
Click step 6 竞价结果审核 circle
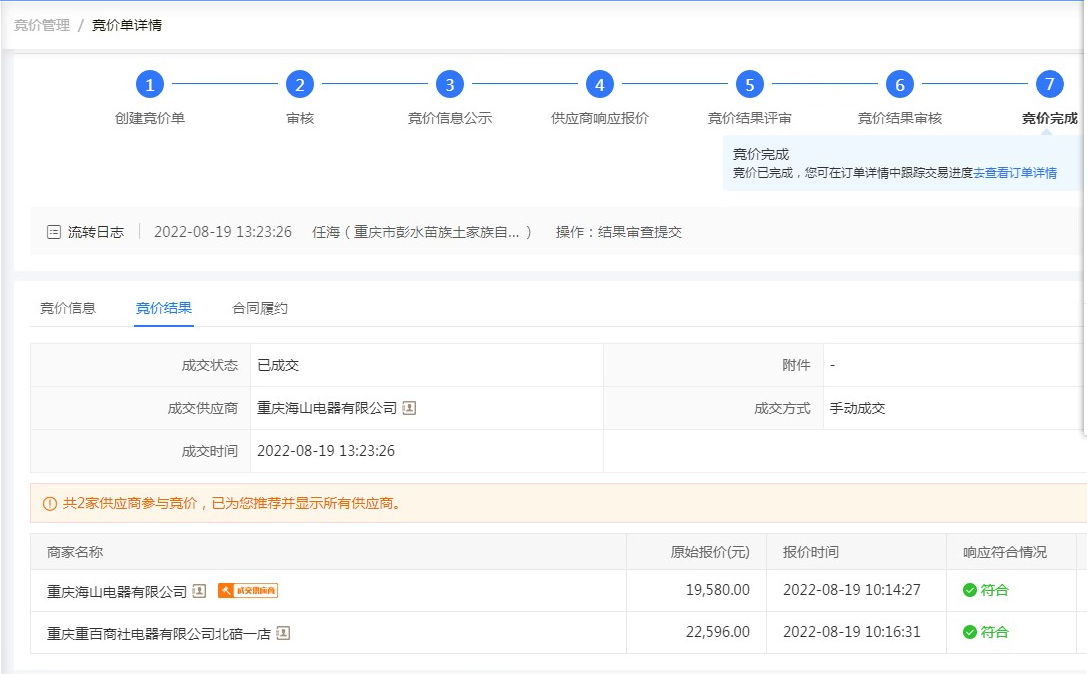click(900, 85)
